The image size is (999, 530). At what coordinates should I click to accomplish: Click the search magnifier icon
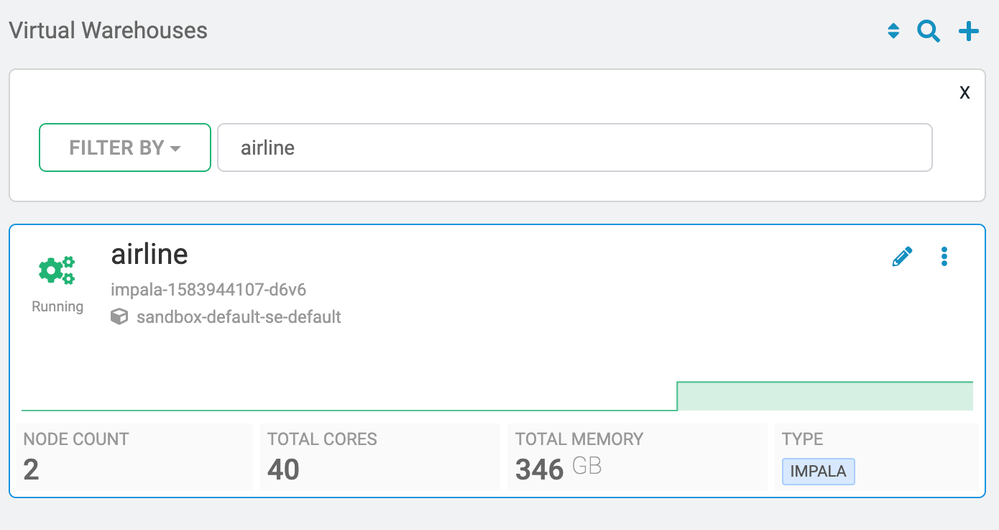(x=928, y=32)
